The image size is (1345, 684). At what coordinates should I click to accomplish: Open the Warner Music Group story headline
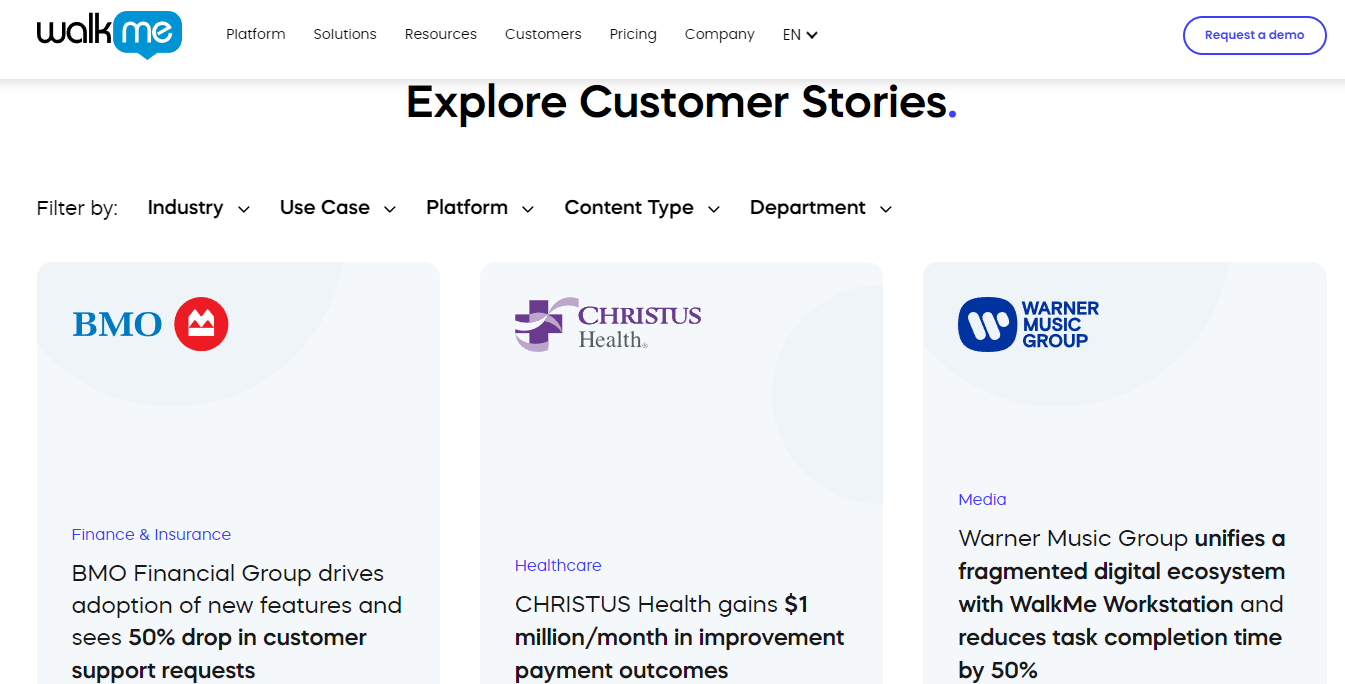click(1122, 604)
